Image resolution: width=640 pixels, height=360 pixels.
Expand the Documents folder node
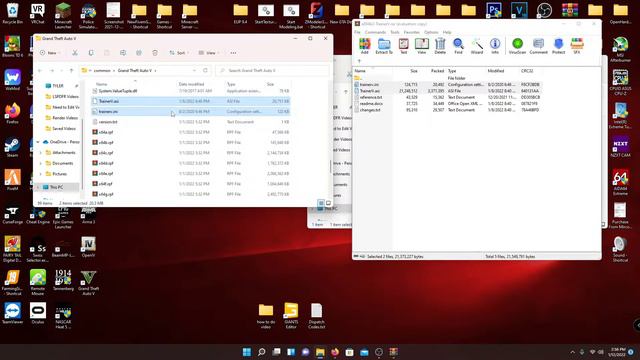pos(40,163)
